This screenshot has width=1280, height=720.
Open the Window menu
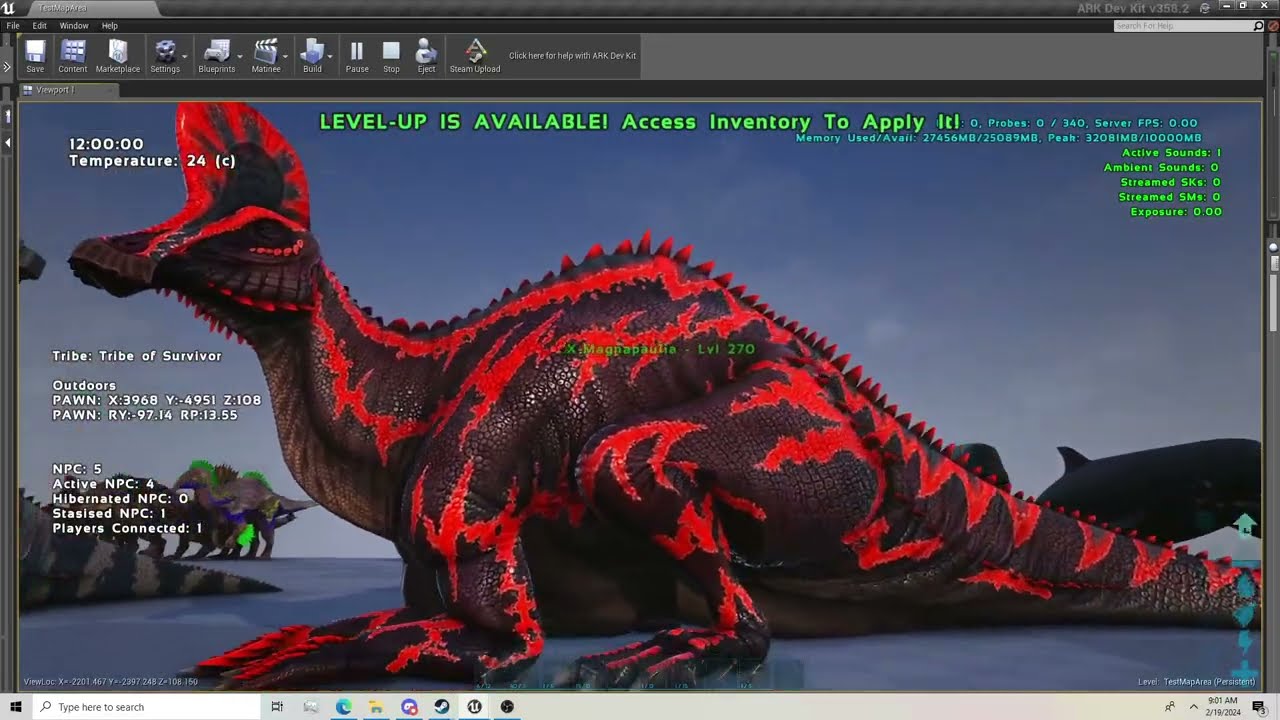[x=74, y=25]
